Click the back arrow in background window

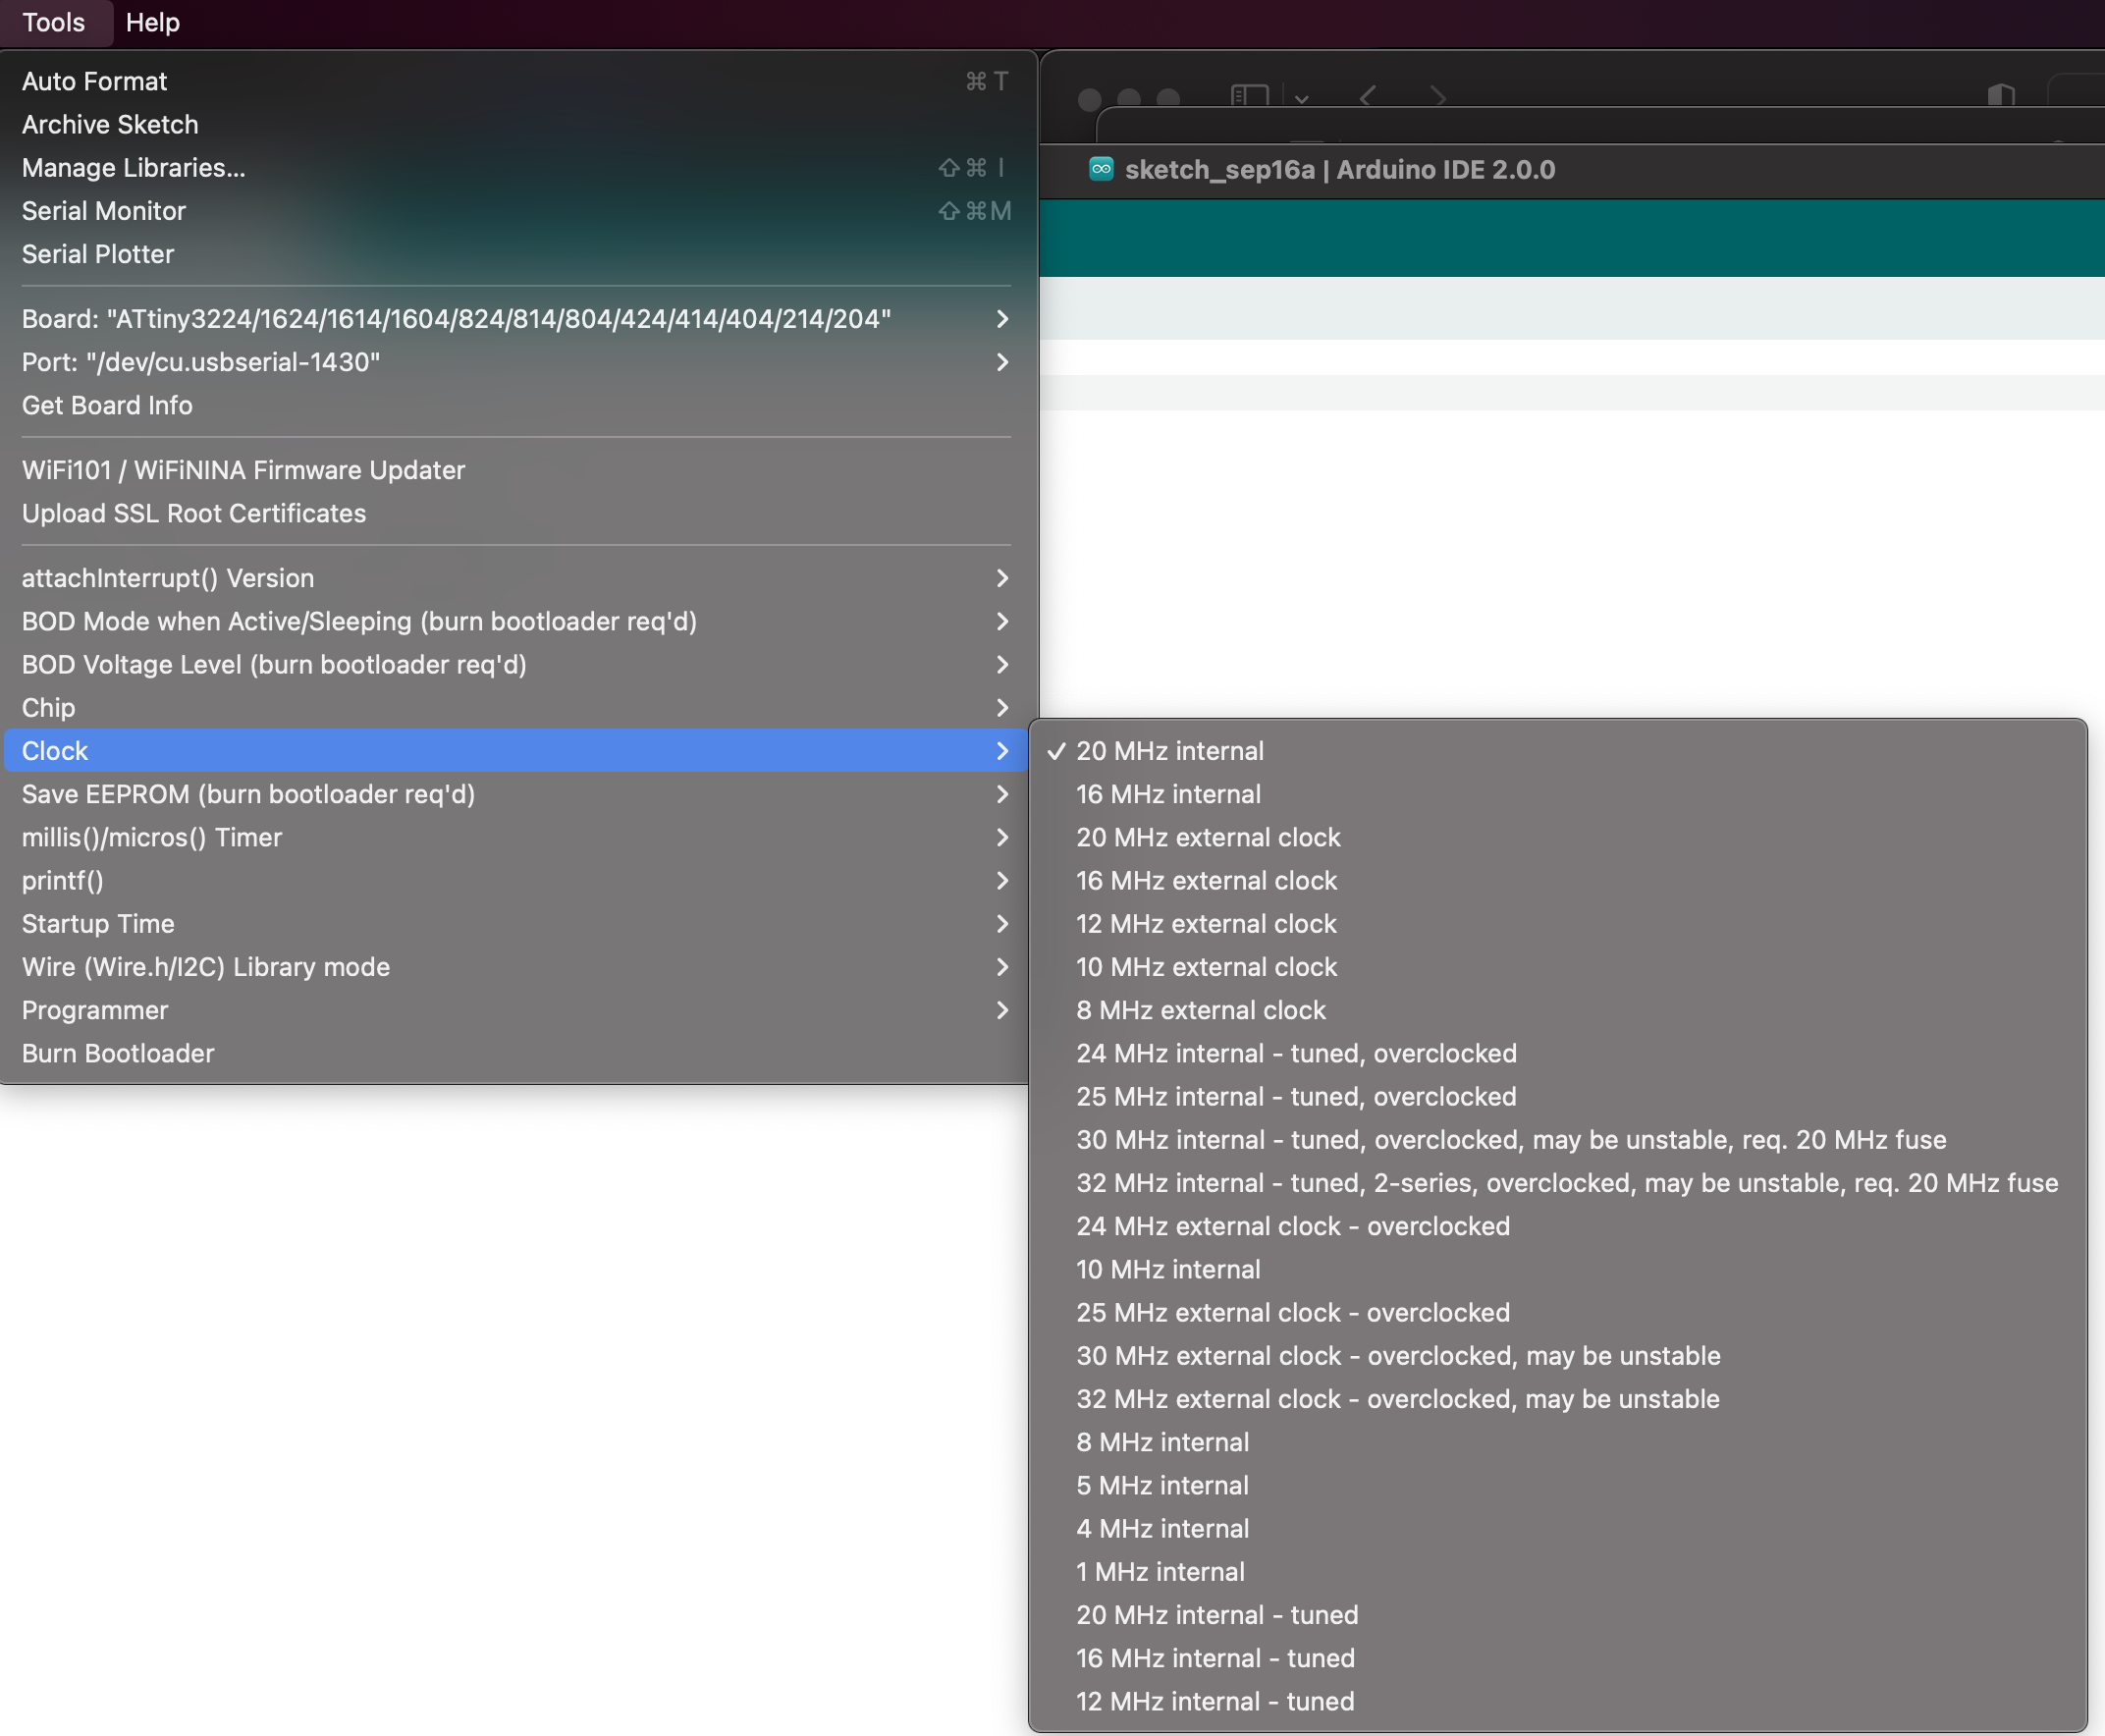coord(1367,96)
